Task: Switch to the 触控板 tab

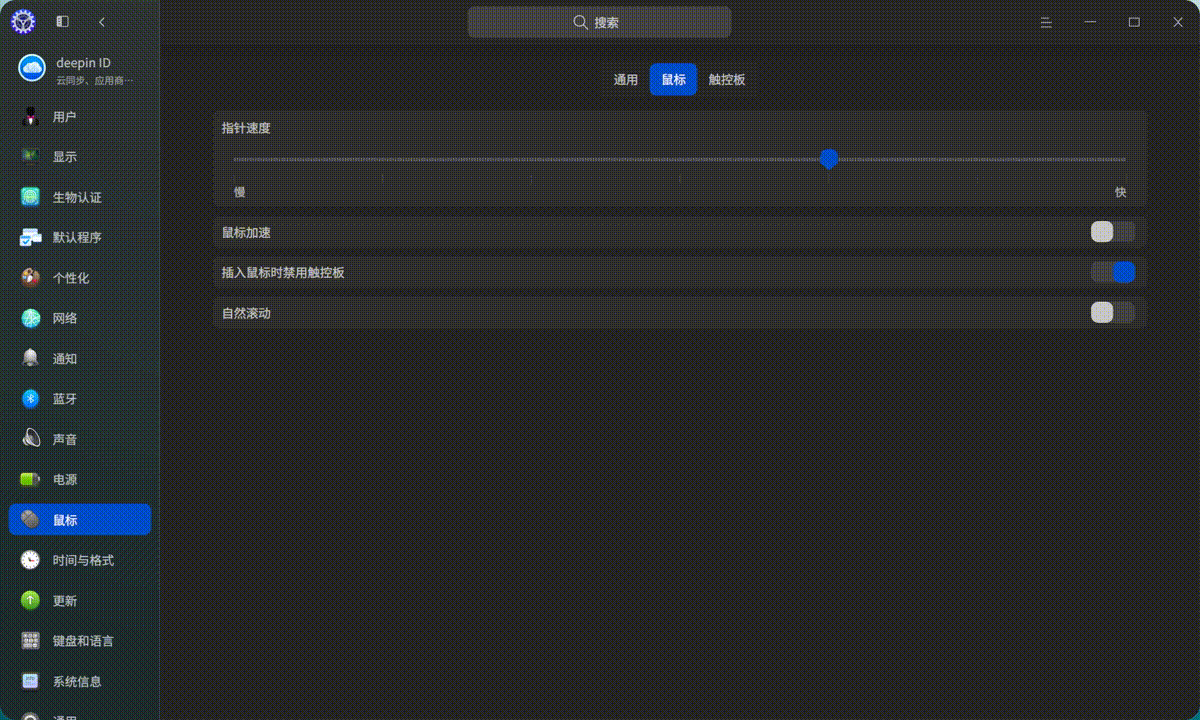Action: (x=727, y=80)
